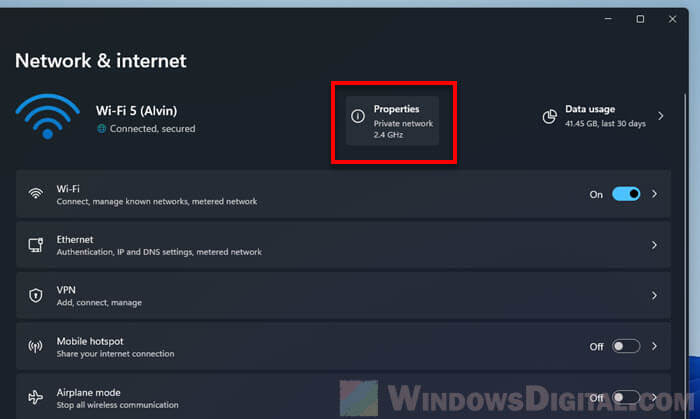Turn on the Airplane mode toggle
The height and width of the screenshot is (419, 700).
click(626, 397)
